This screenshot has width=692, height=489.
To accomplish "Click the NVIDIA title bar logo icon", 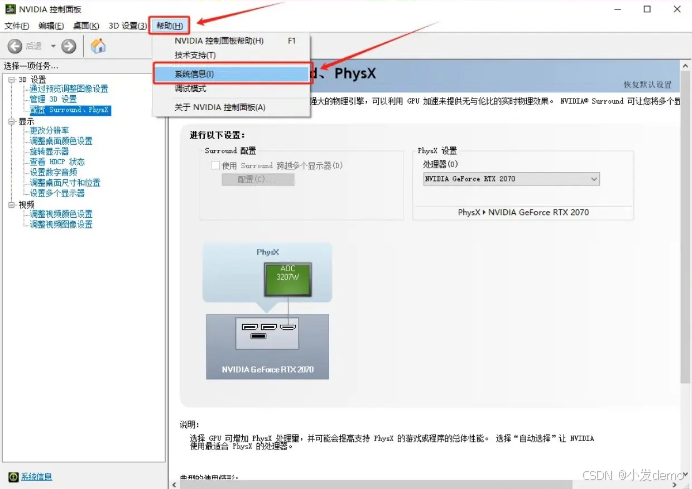I will tap(10, 9).
